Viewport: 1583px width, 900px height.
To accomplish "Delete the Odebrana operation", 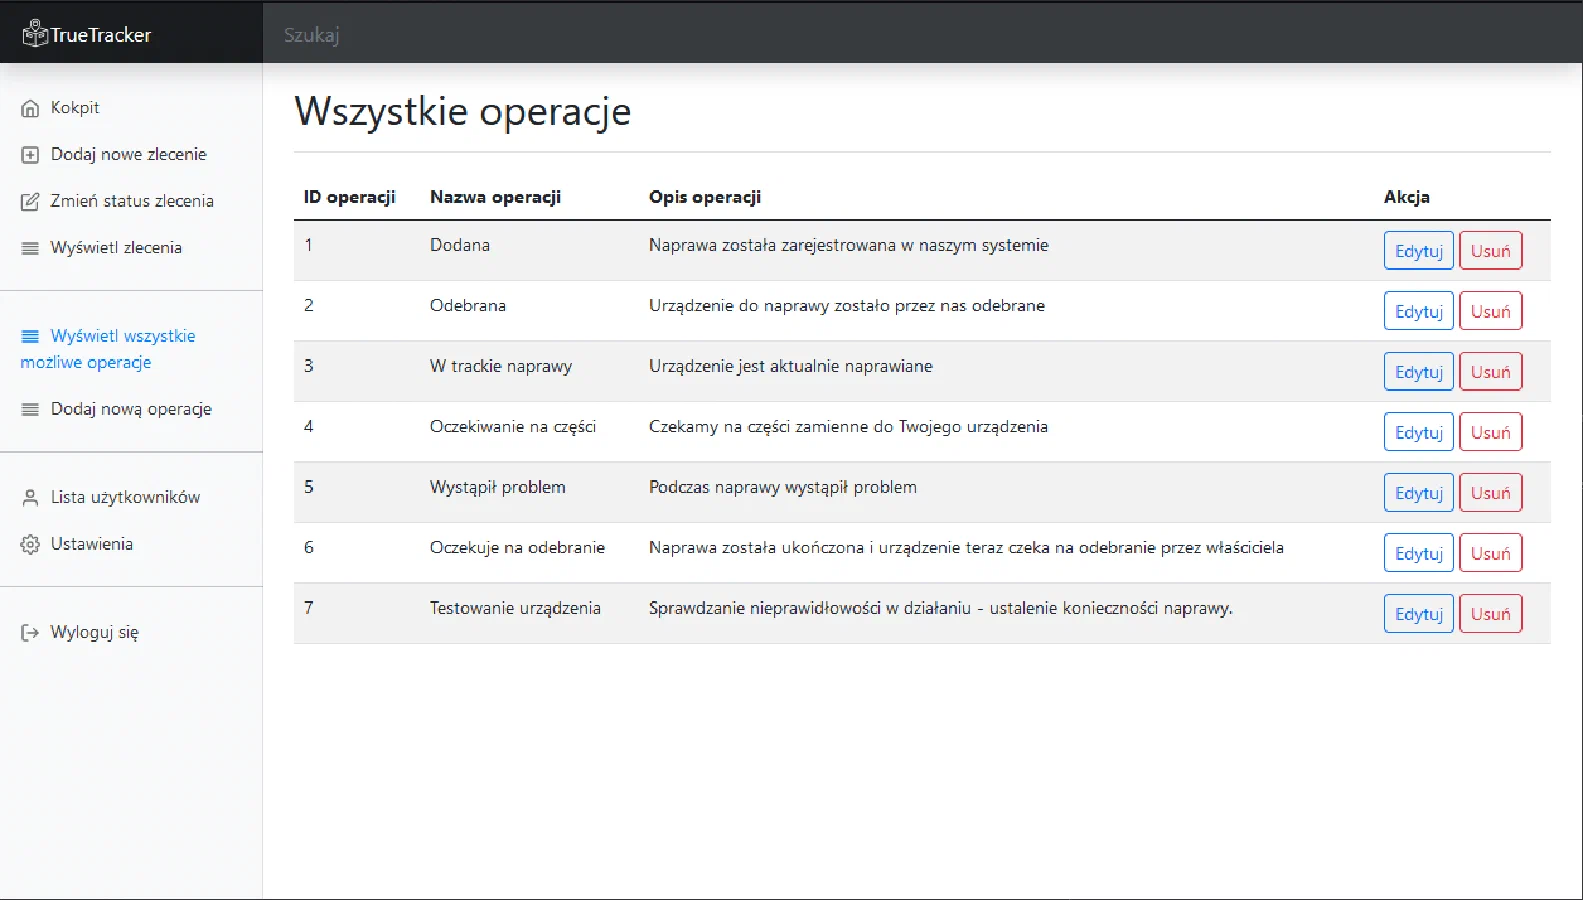I will click(x=1490, y=312).
